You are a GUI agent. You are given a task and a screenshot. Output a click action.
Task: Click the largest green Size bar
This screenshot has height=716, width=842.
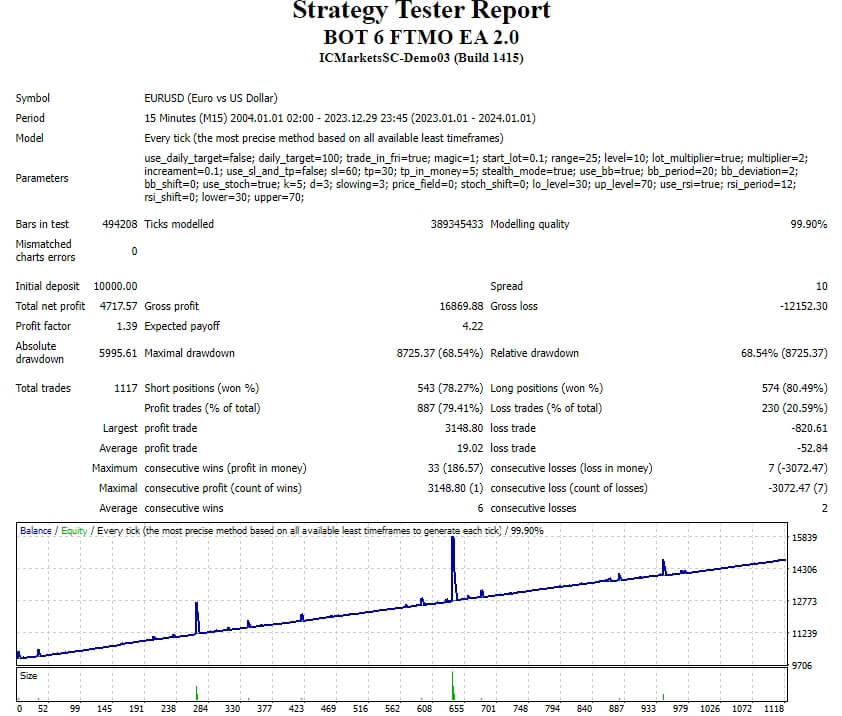coord(453,686)
